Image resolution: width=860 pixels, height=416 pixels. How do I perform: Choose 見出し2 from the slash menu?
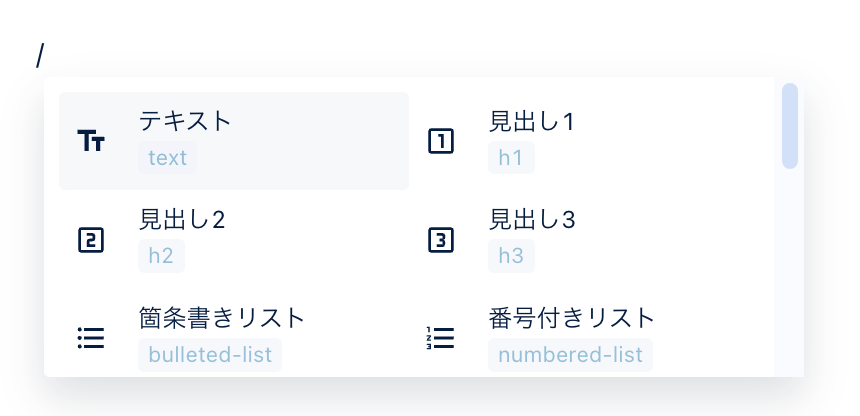pyautogui.click(x=234, y=240)
